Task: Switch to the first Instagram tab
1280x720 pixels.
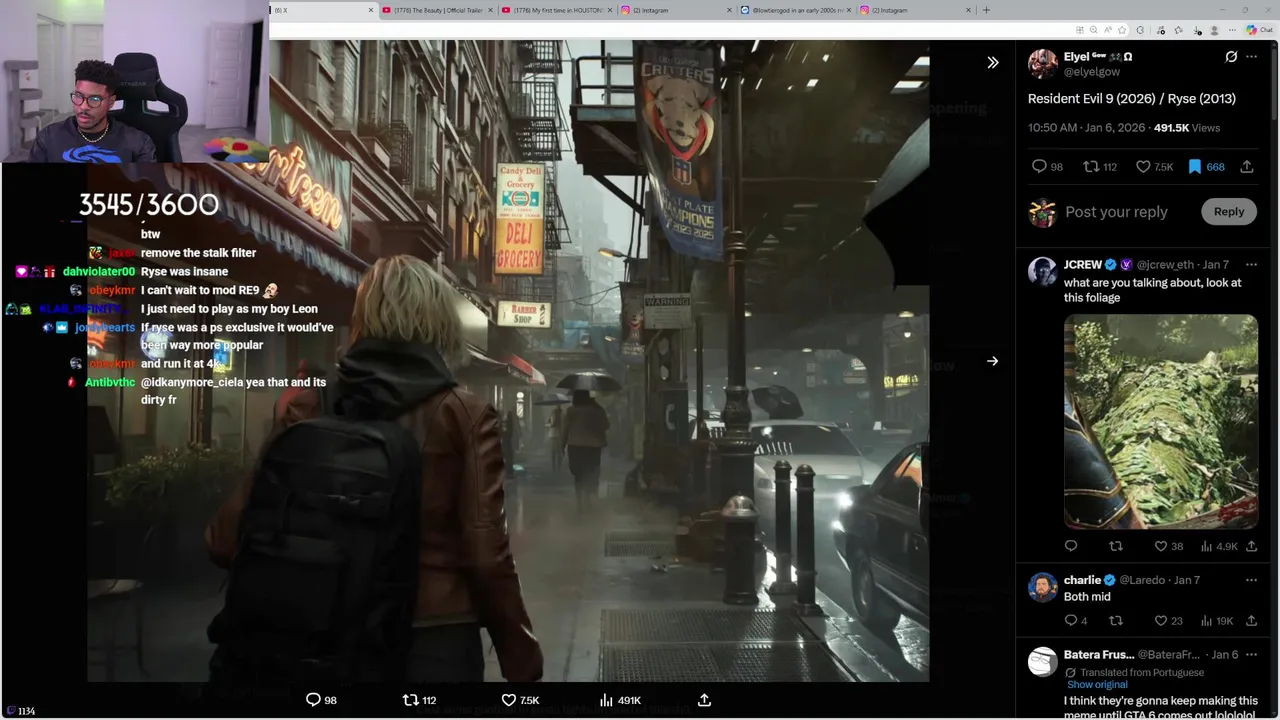Action: point(675,10)
